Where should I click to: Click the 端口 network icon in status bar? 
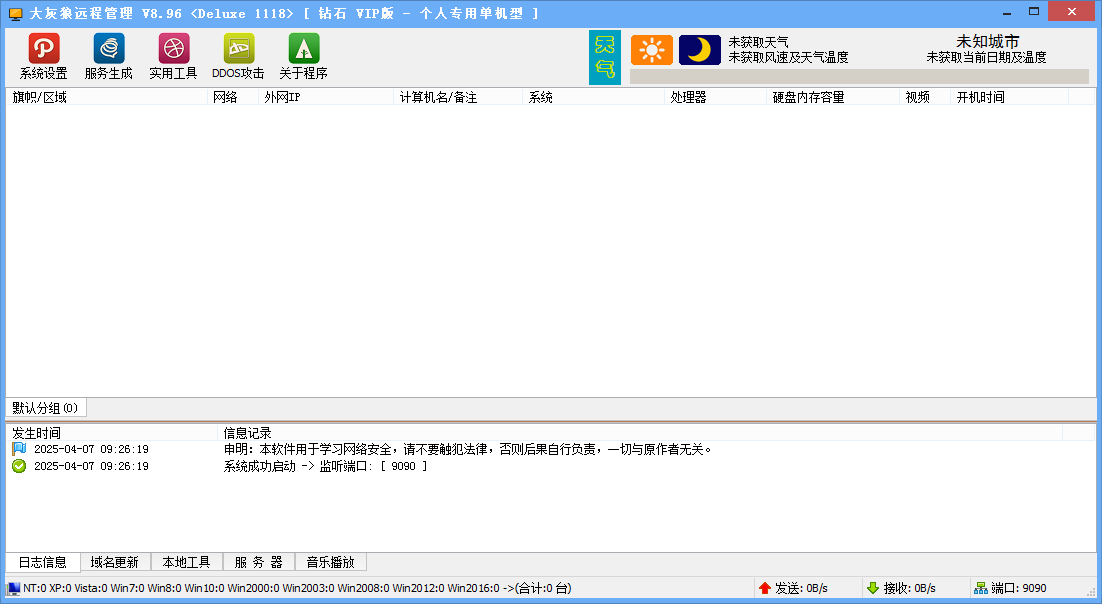[981, 588]
